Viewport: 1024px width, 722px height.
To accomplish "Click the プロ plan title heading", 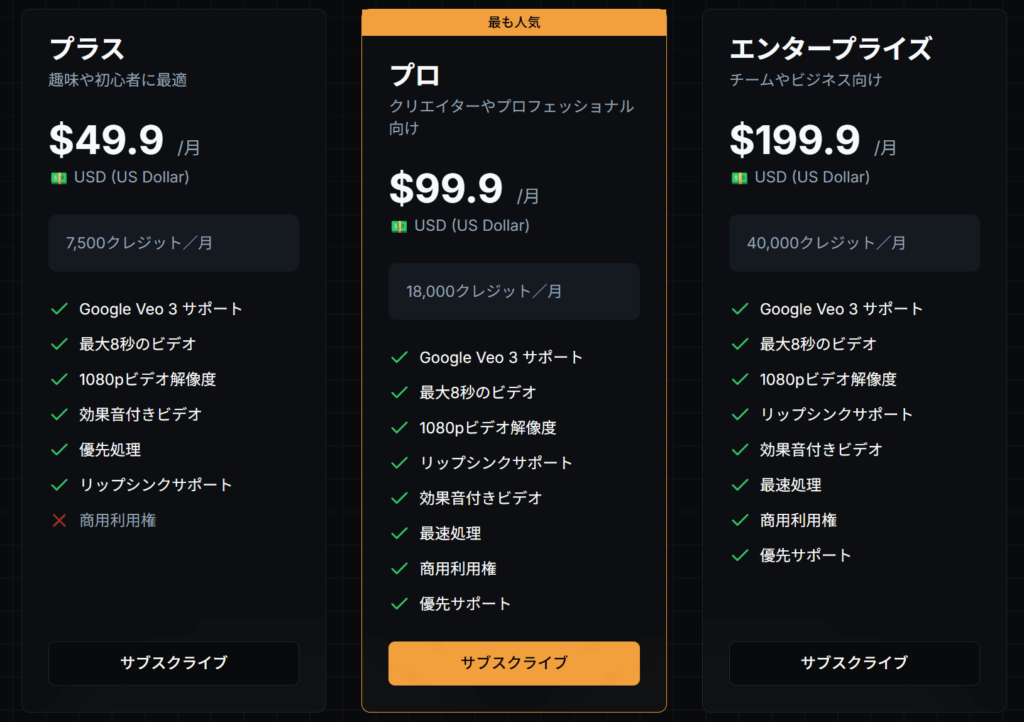I will point(414,75).
